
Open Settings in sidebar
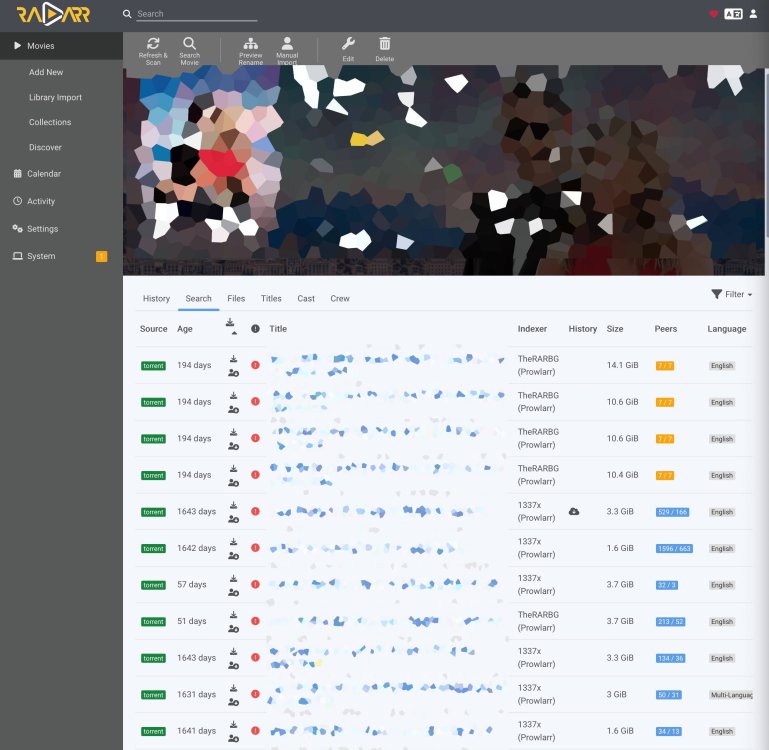pyautogui.click(x=61, y=229)
